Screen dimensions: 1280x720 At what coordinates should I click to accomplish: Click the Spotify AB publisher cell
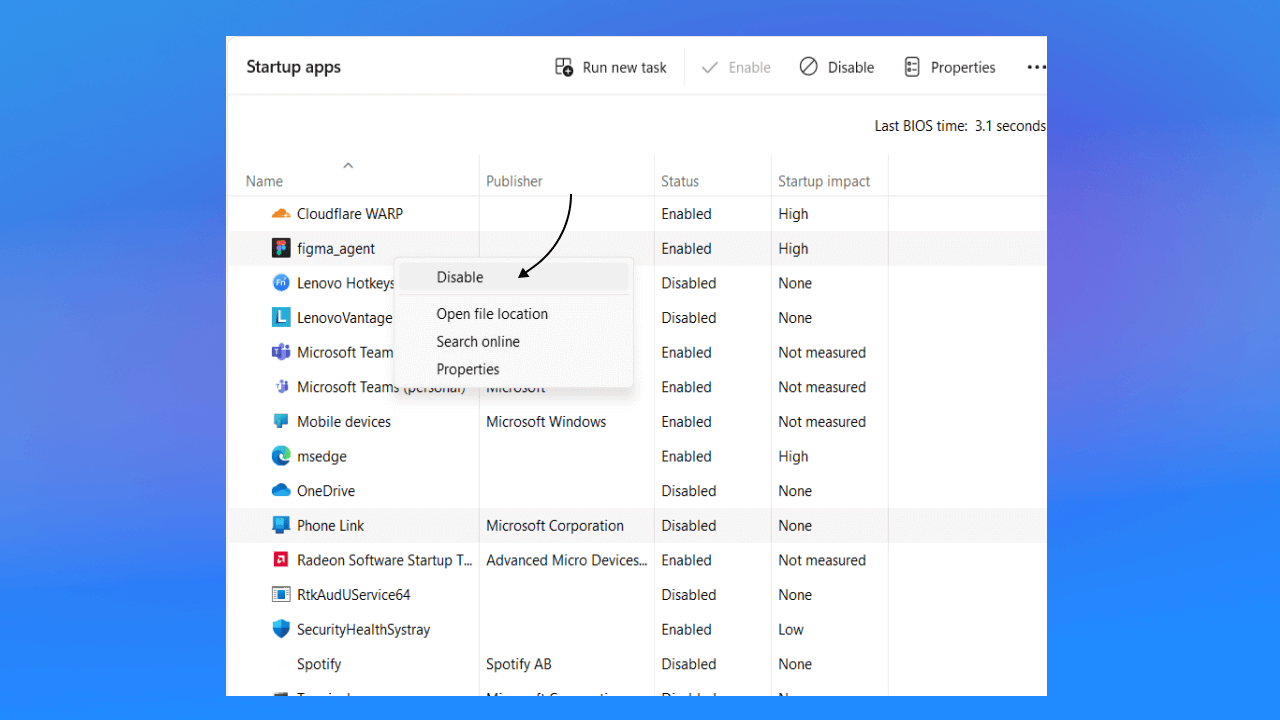[x=519, y=664]
